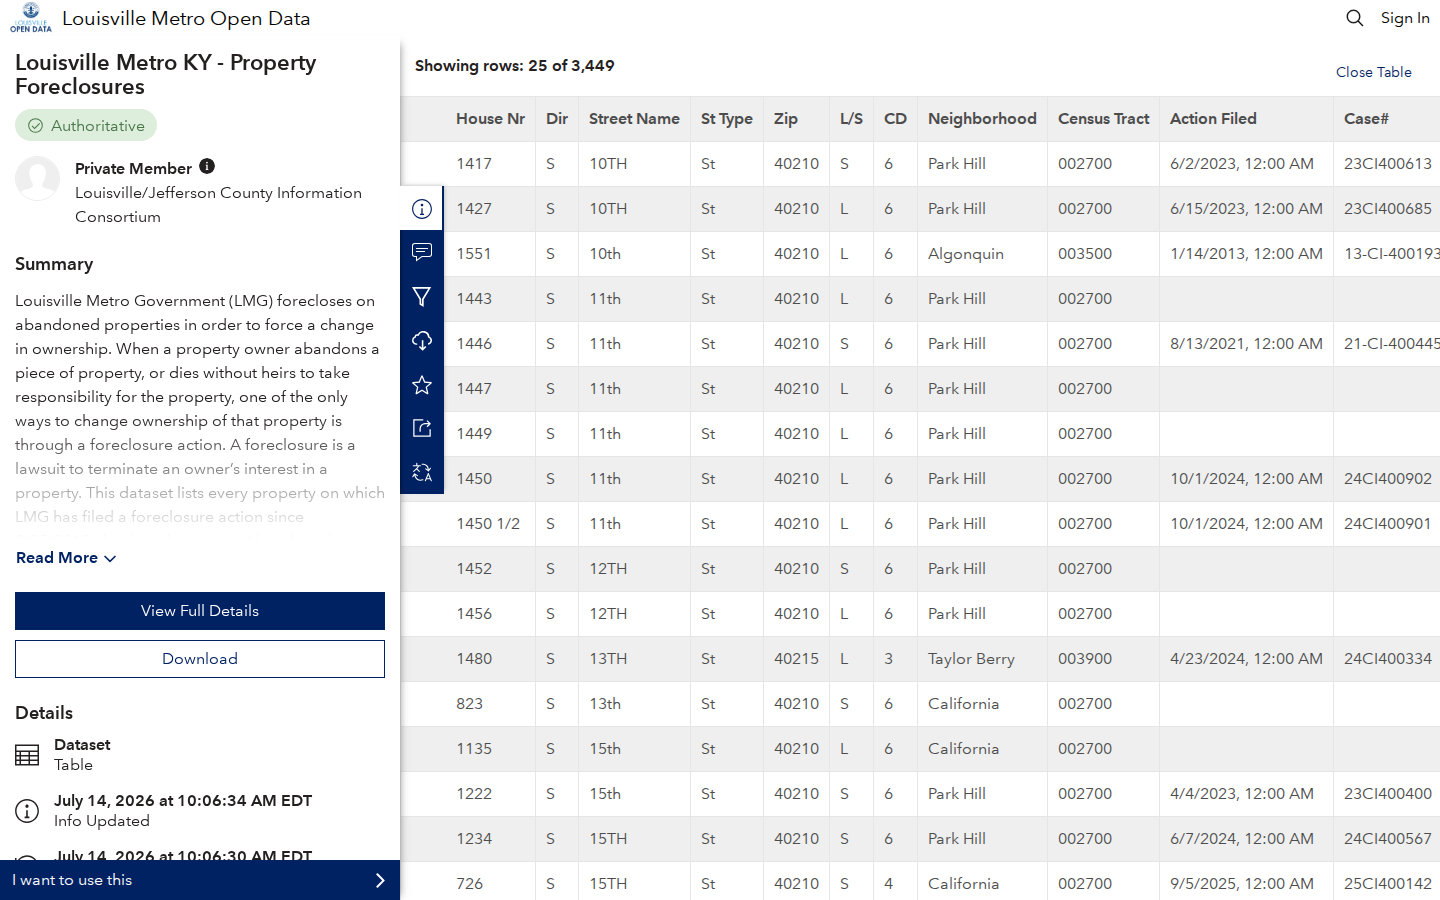Click the share sidebar icon
Viewport: 1440px width, 900px height.
(x=422, y=428)
